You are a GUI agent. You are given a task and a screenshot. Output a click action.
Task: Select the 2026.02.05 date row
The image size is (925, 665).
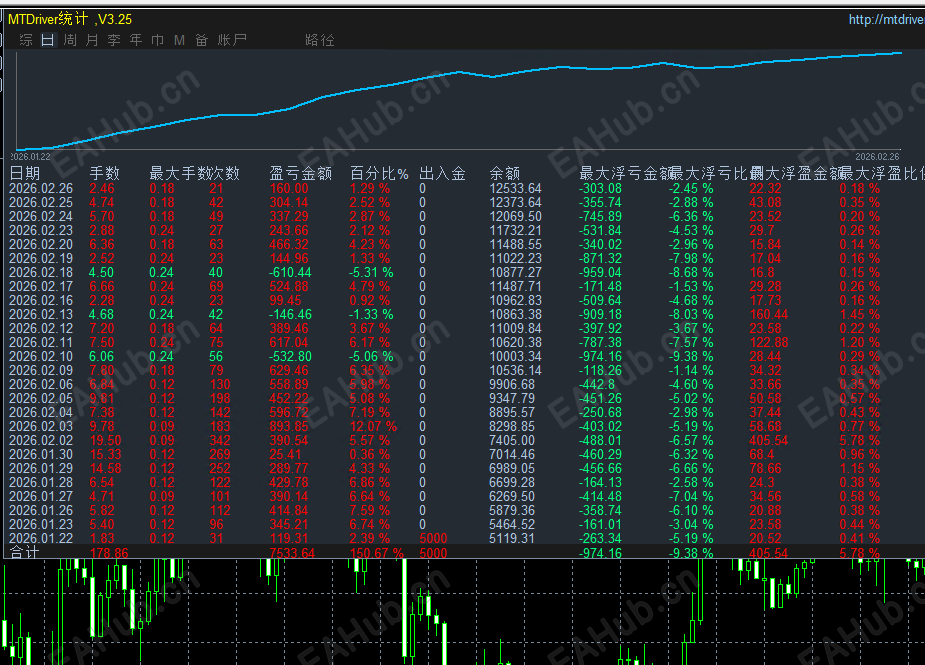click(x=41, y=399)
